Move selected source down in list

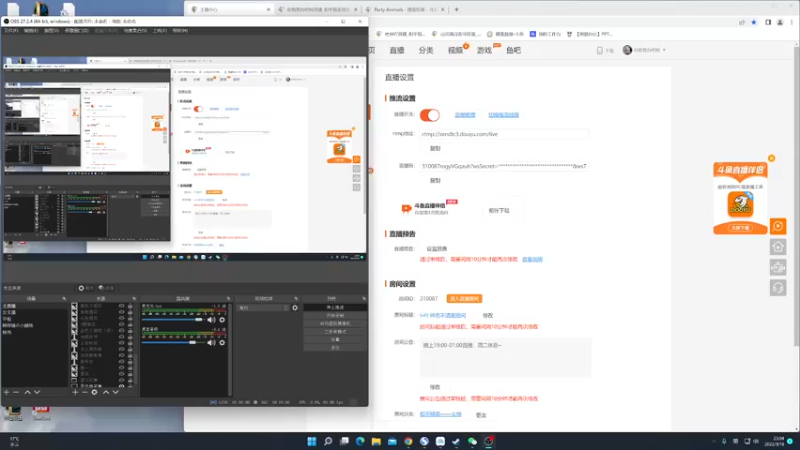click(x=115, y=392)
